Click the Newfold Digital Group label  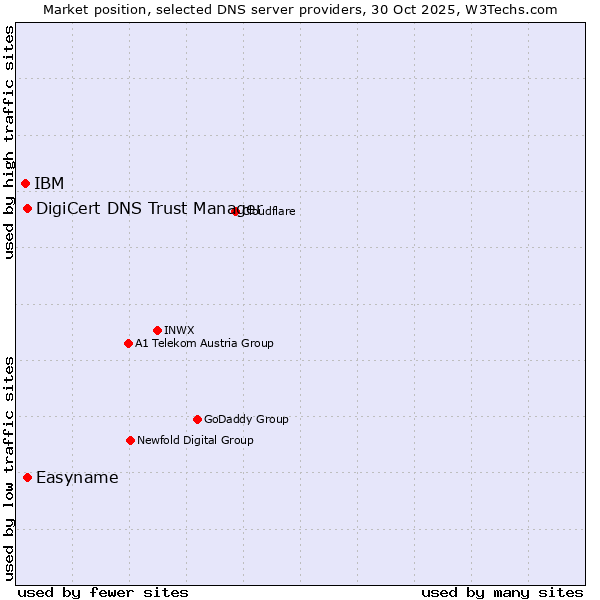[x=195, y=440]
